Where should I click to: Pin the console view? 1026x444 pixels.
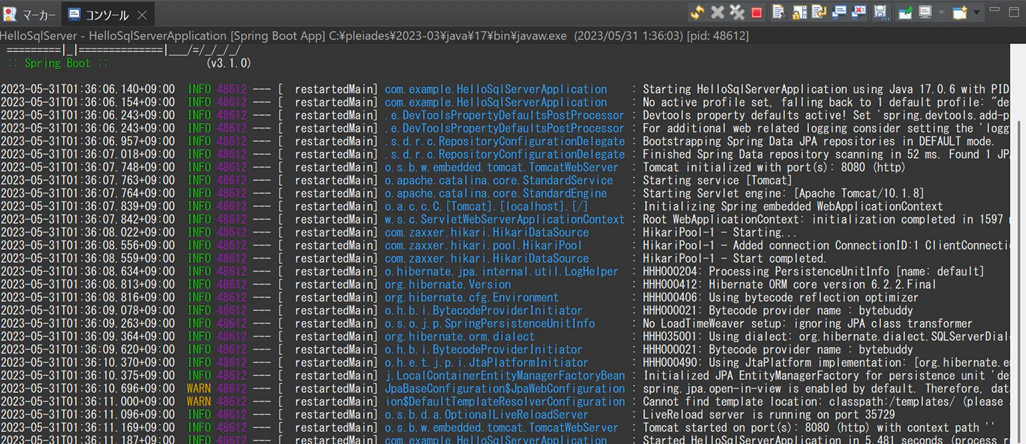point(905,12)
